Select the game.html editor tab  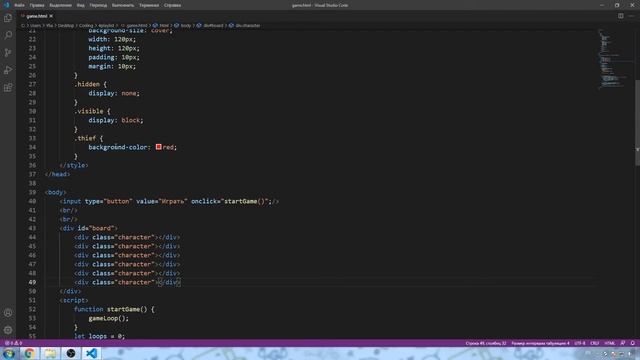[37, 16]
